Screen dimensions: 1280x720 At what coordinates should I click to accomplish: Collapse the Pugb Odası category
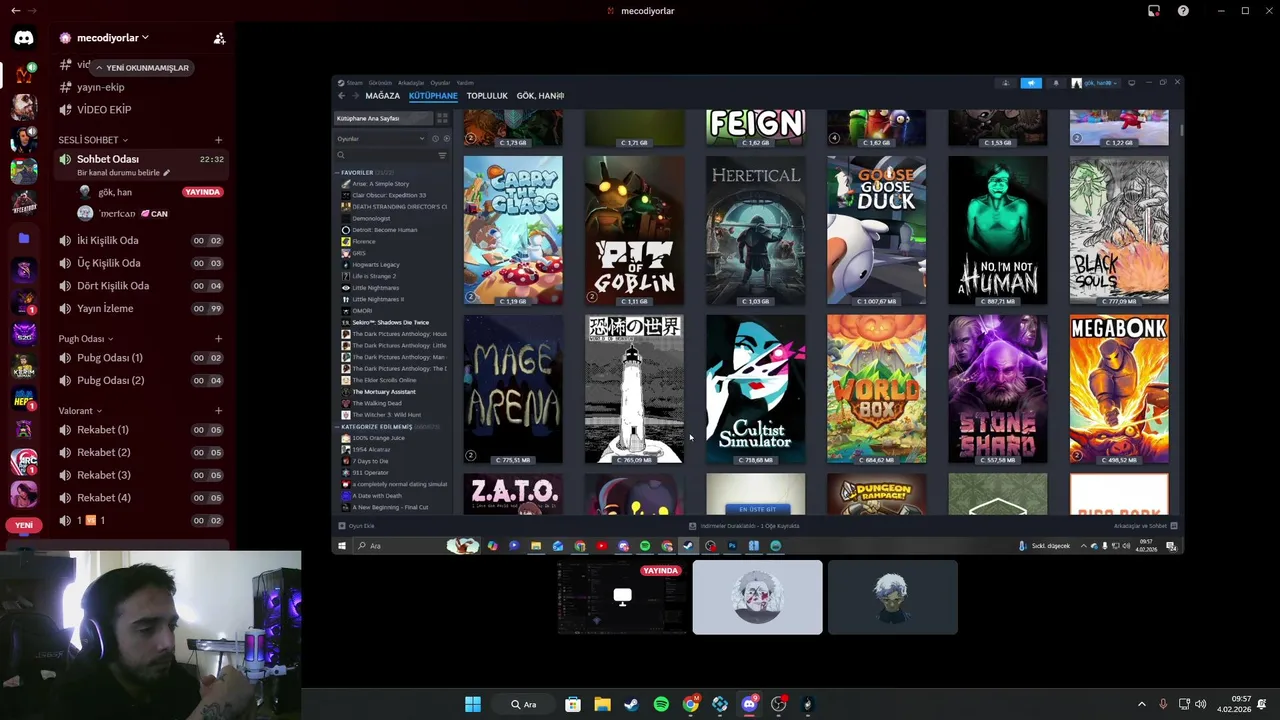pos(86,339)
